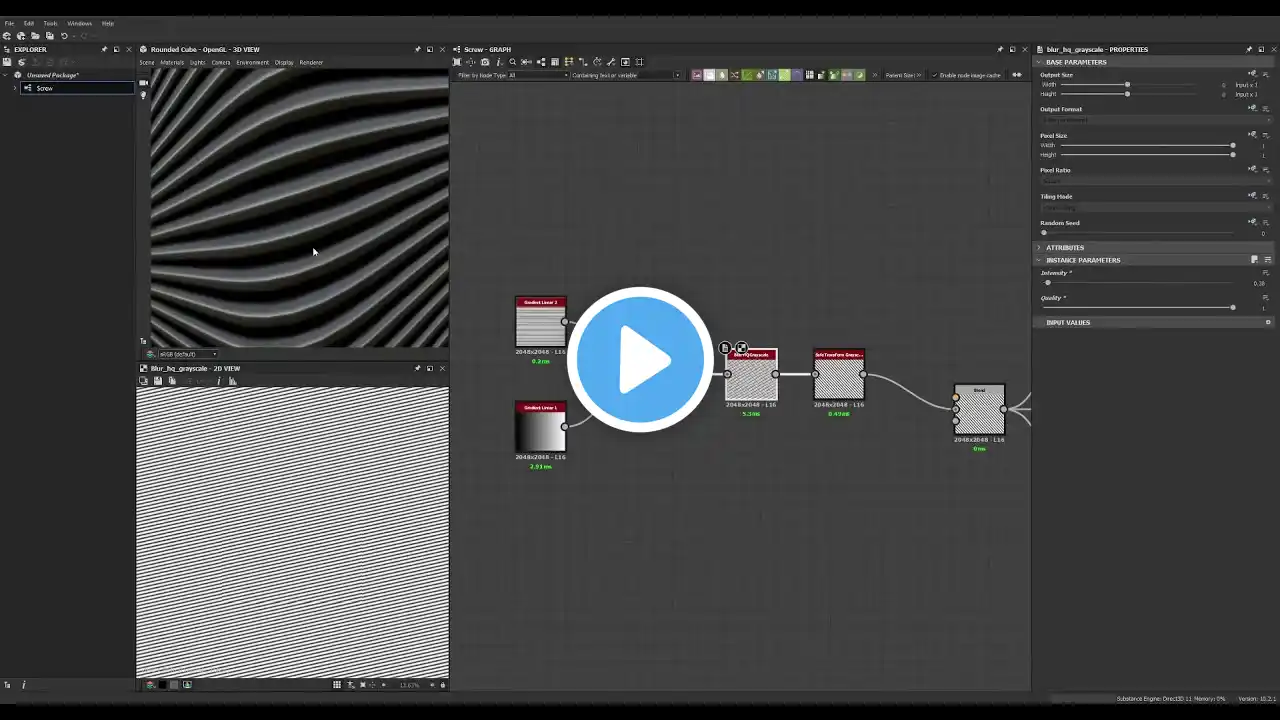Click the graph snapshot camera icon
This screenshot has width=1280, height=720.
pyautogui.click(x=485, y=62)
